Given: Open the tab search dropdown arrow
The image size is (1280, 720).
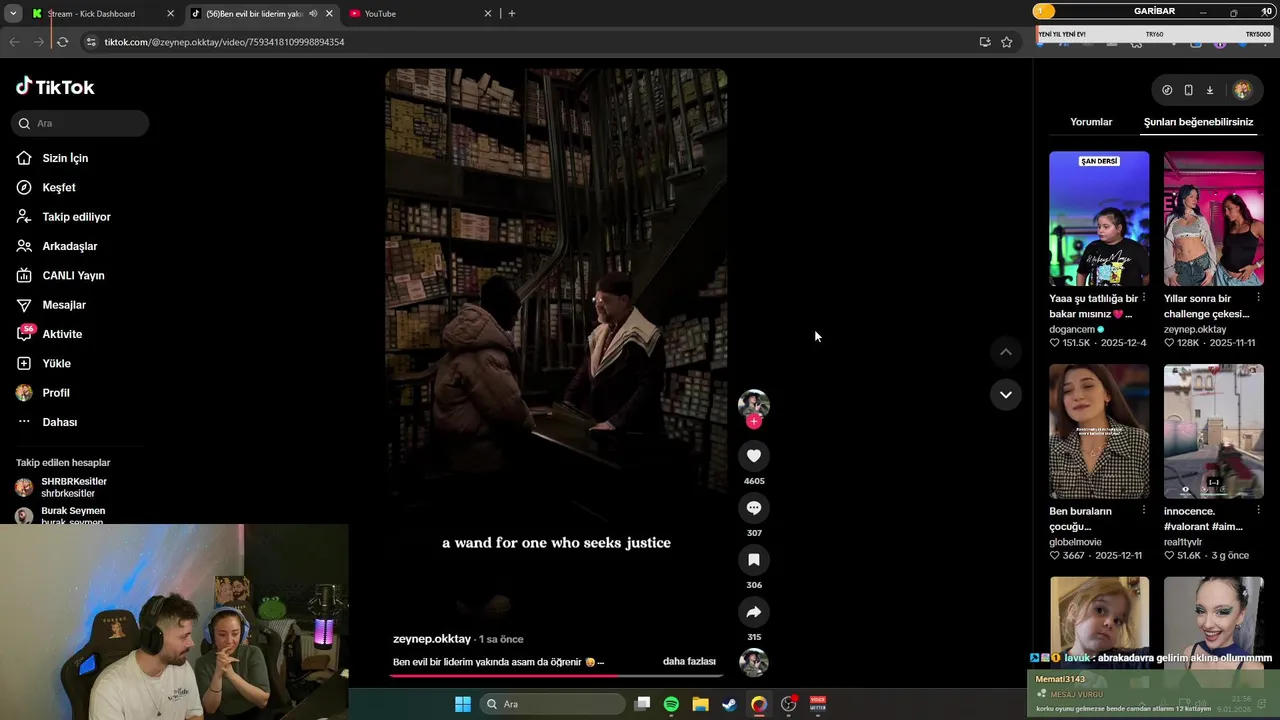Looking at the screenshot, I should pyautogui.click(x=13, y=14).
